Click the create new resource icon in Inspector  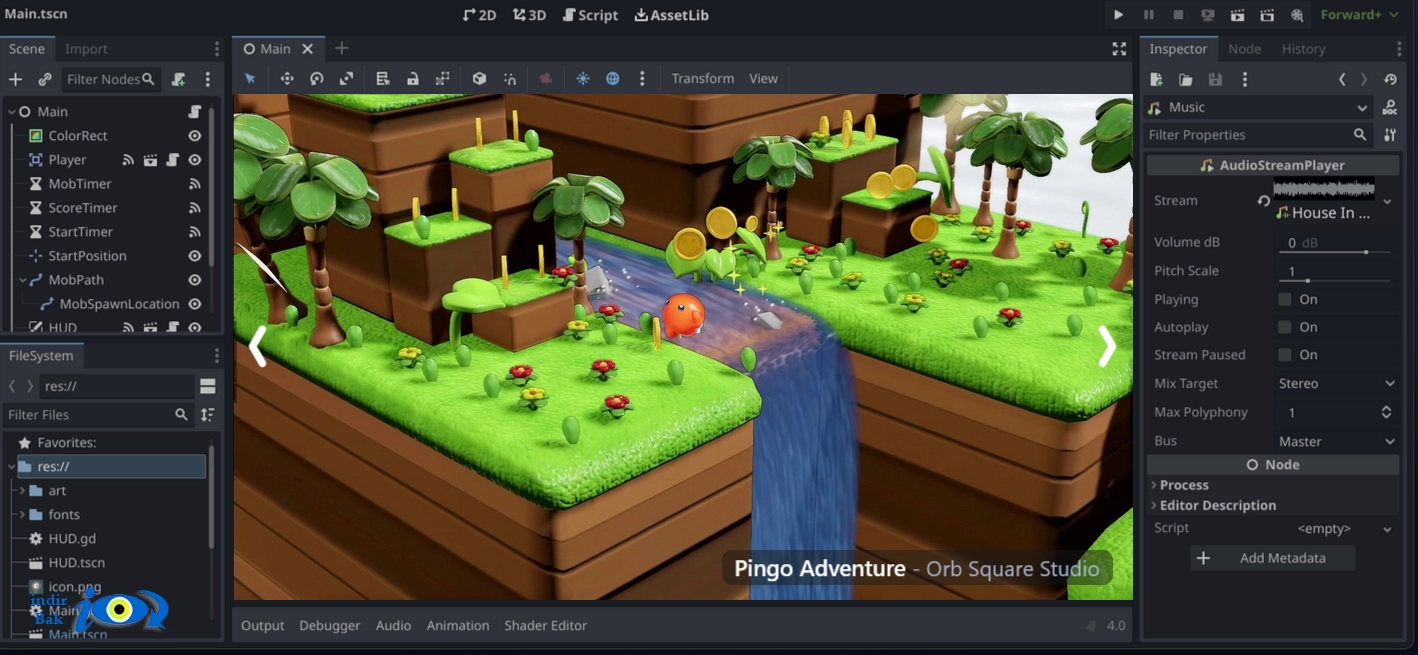point(1156,79)
